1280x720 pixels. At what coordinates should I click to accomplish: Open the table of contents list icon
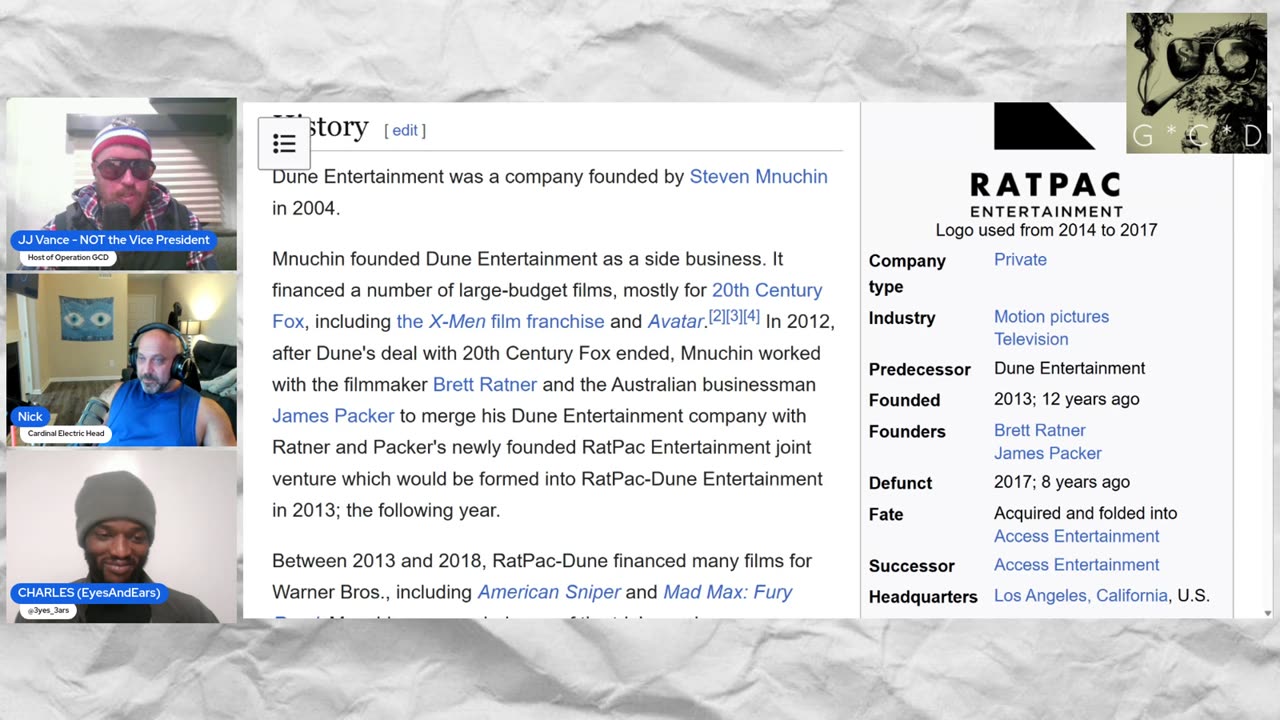coord(284,143)
